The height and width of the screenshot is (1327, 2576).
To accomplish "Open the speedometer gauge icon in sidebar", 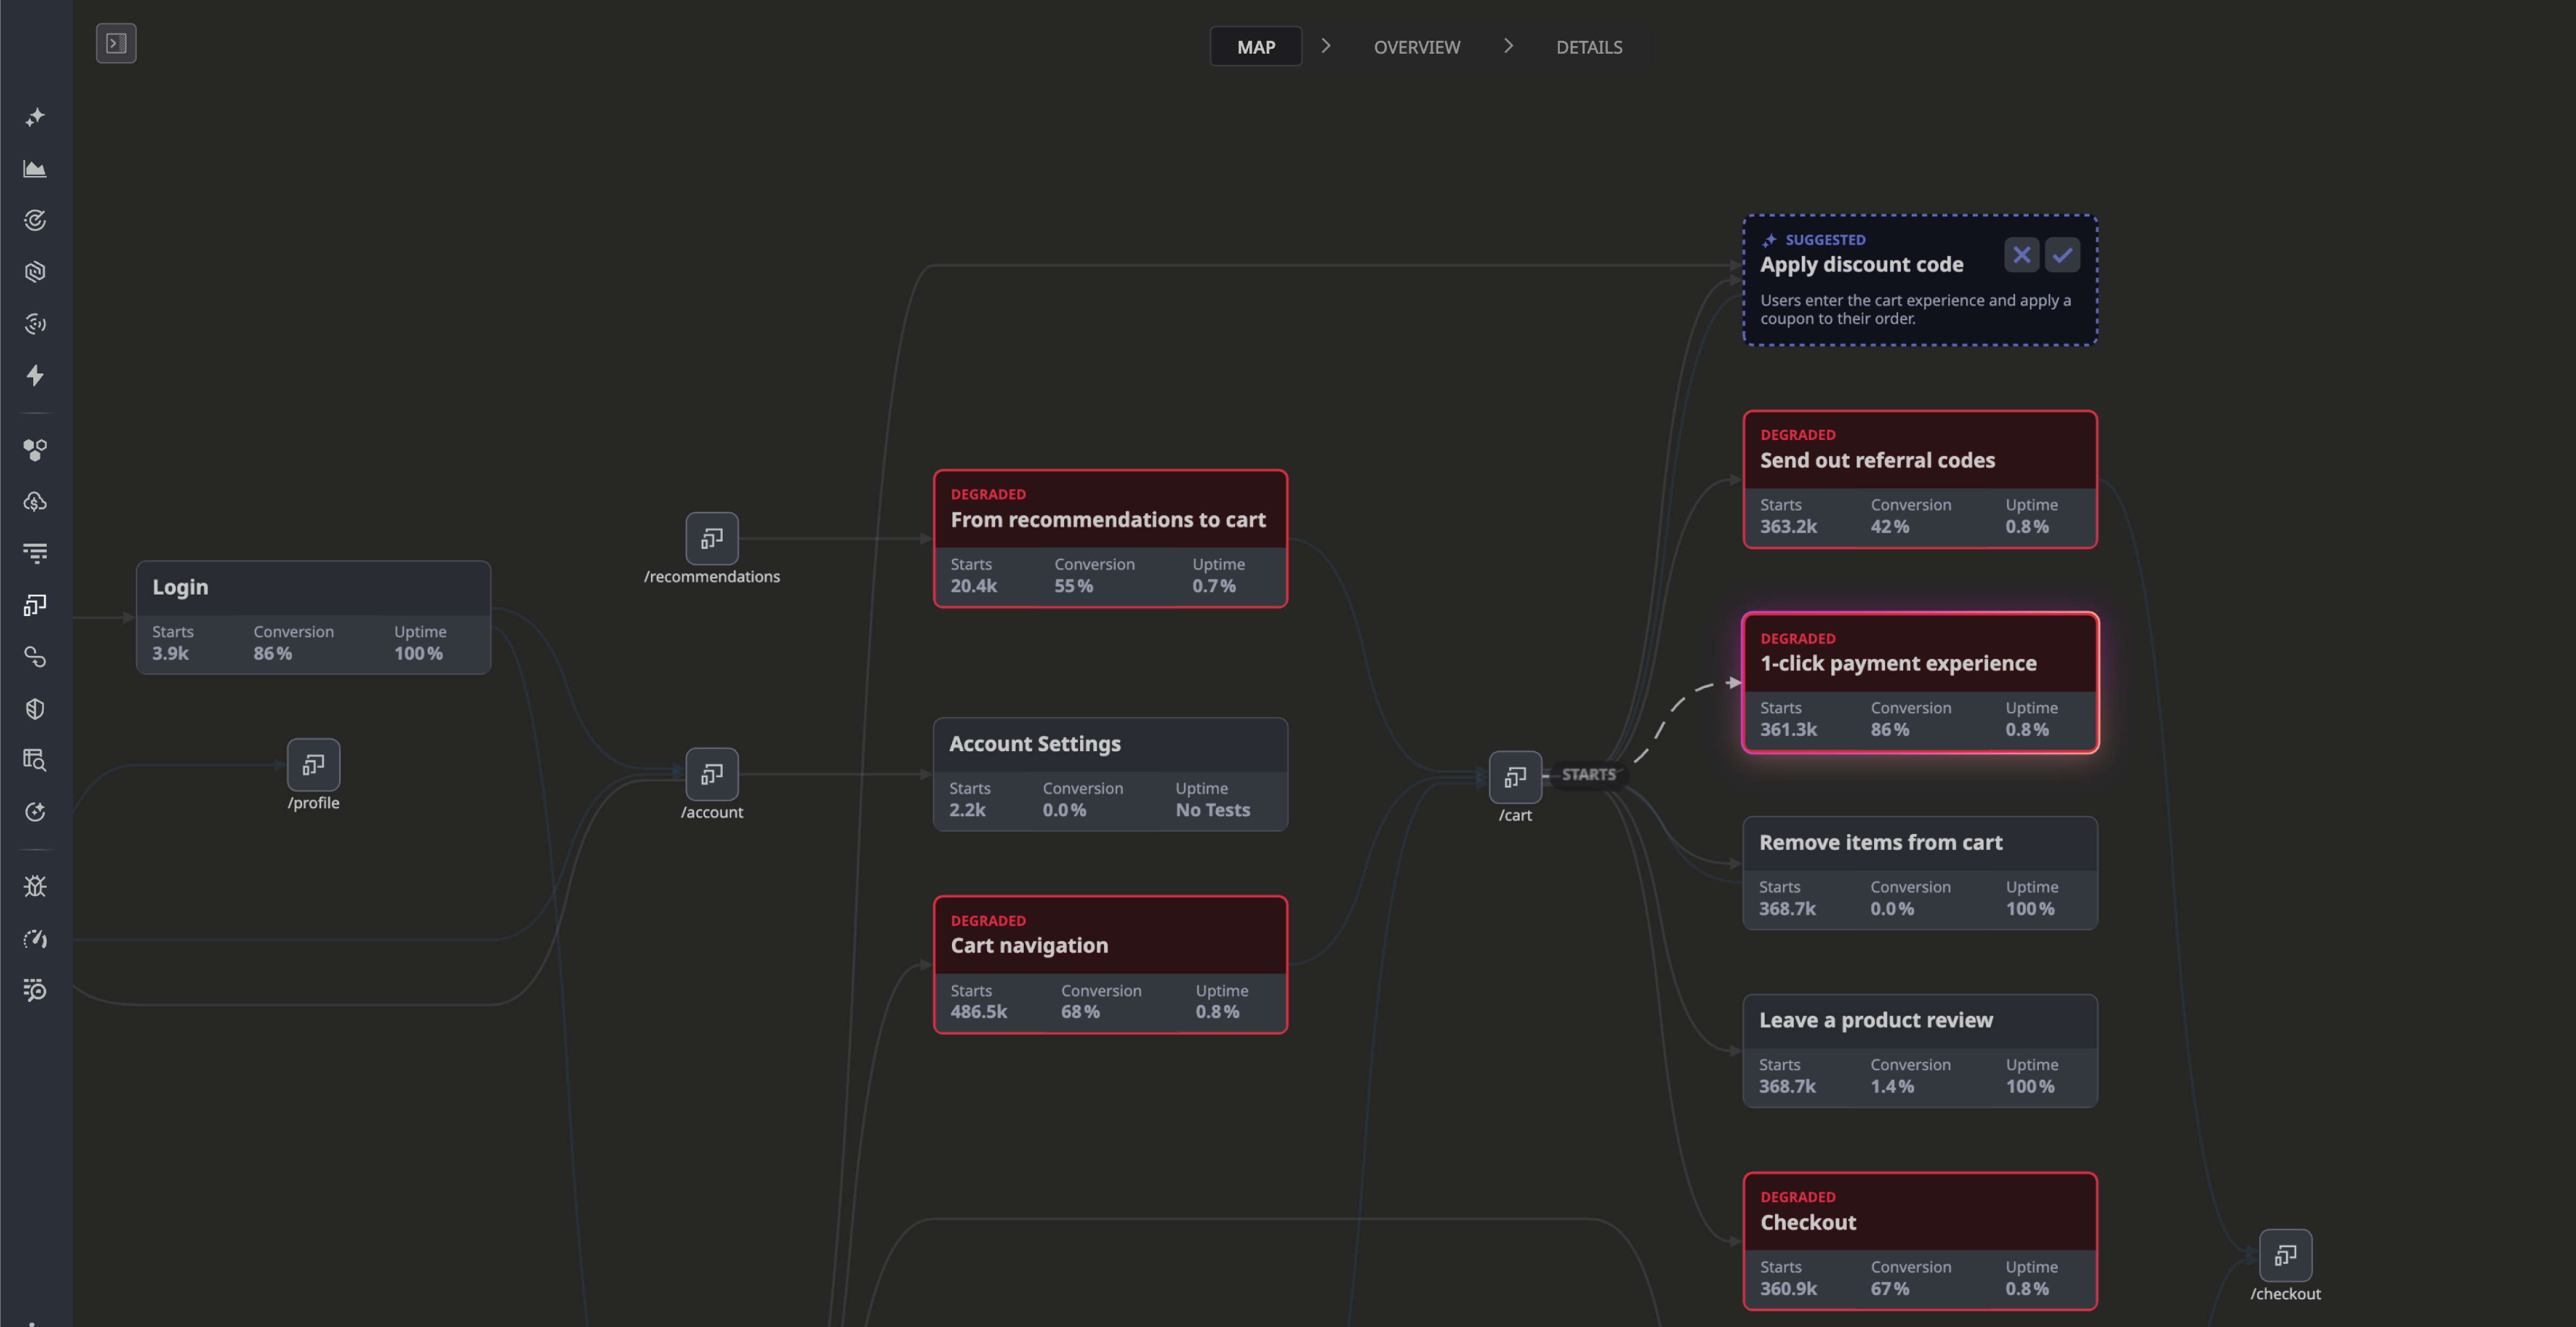I will coord(35,938).
